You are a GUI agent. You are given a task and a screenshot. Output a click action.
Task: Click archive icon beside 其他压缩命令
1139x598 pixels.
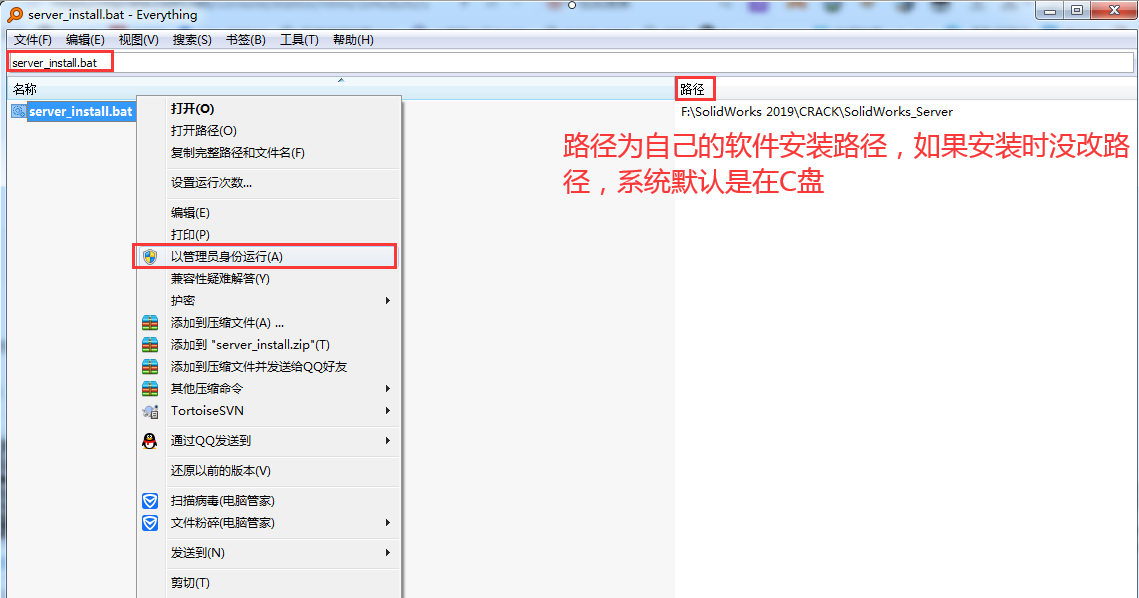pyautogui.click(x=150, y=389)
